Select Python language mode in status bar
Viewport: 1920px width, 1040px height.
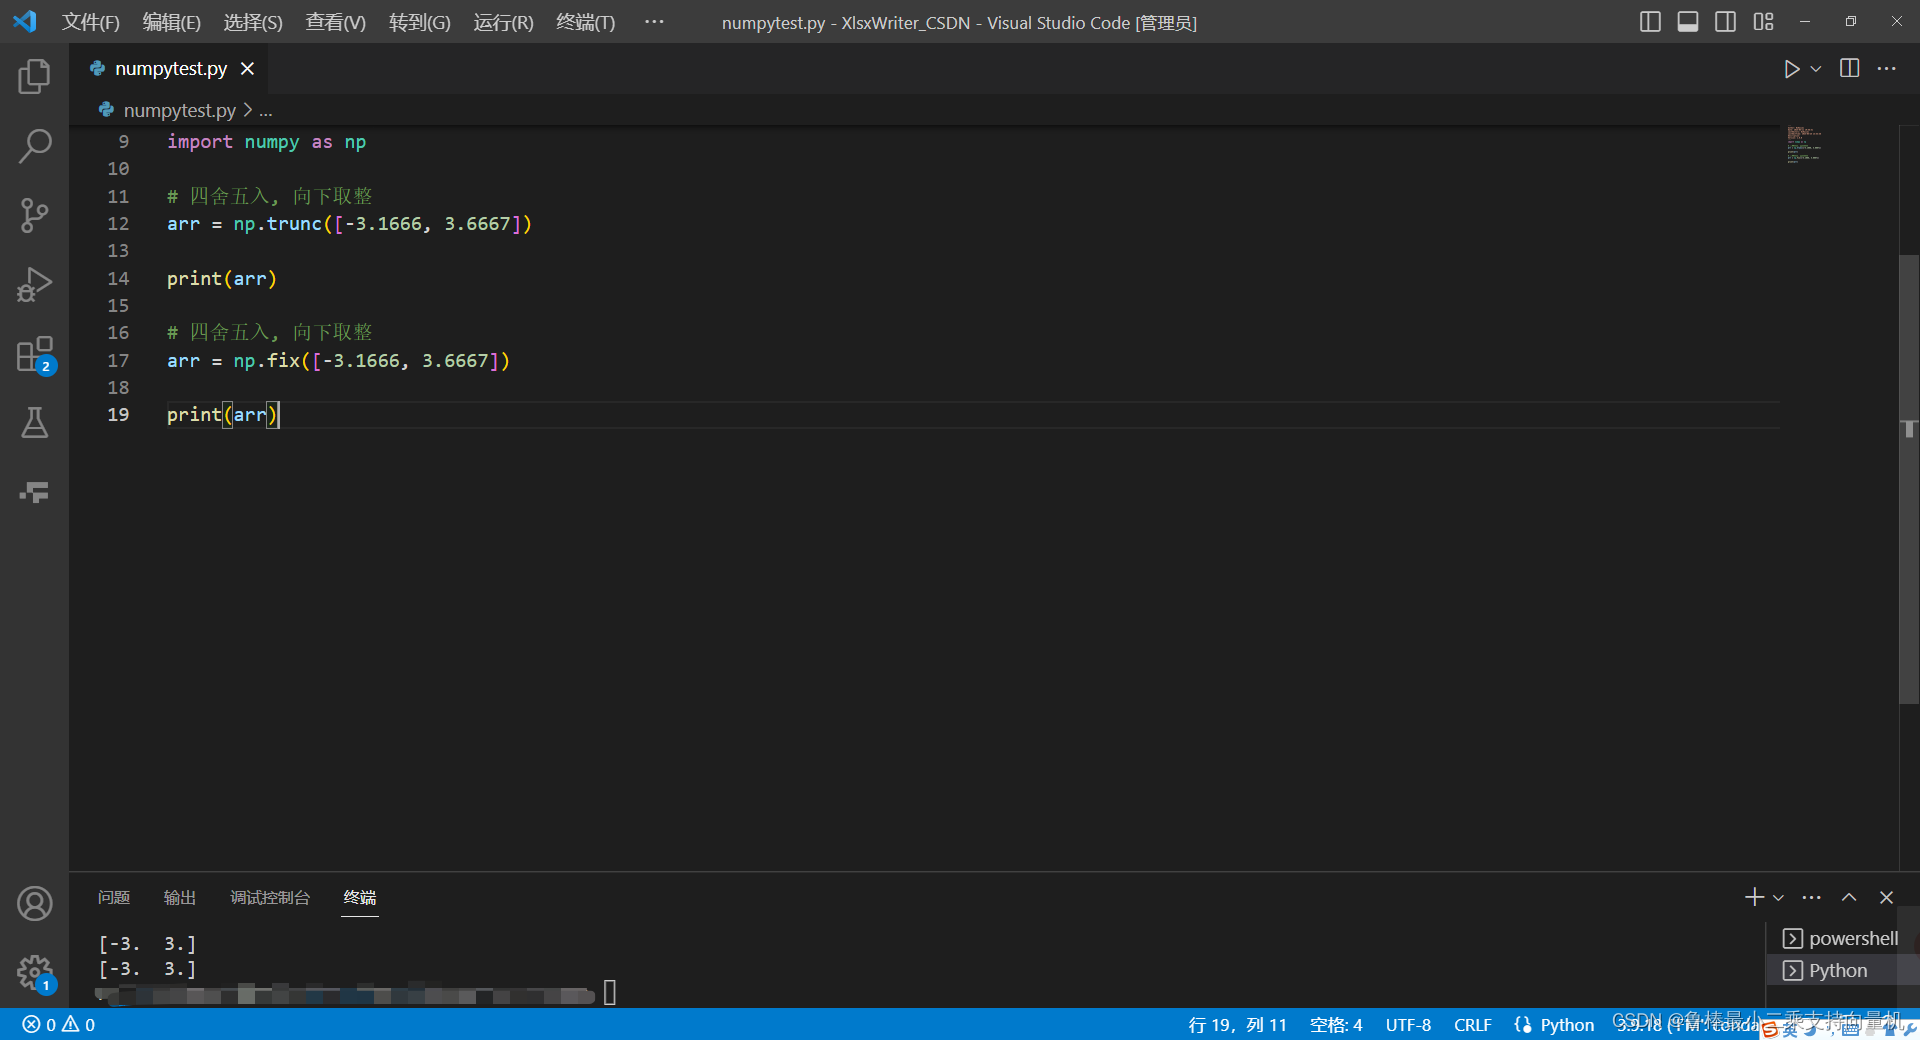point(1567,1024)
